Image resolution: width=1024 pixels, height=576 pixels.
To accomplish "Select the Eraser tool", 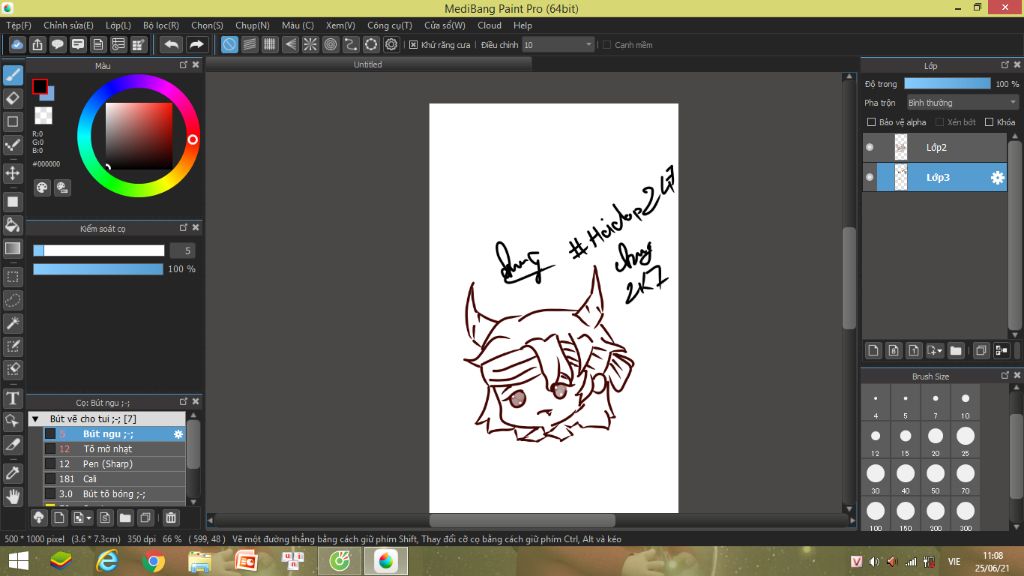I will click(12, 99).
